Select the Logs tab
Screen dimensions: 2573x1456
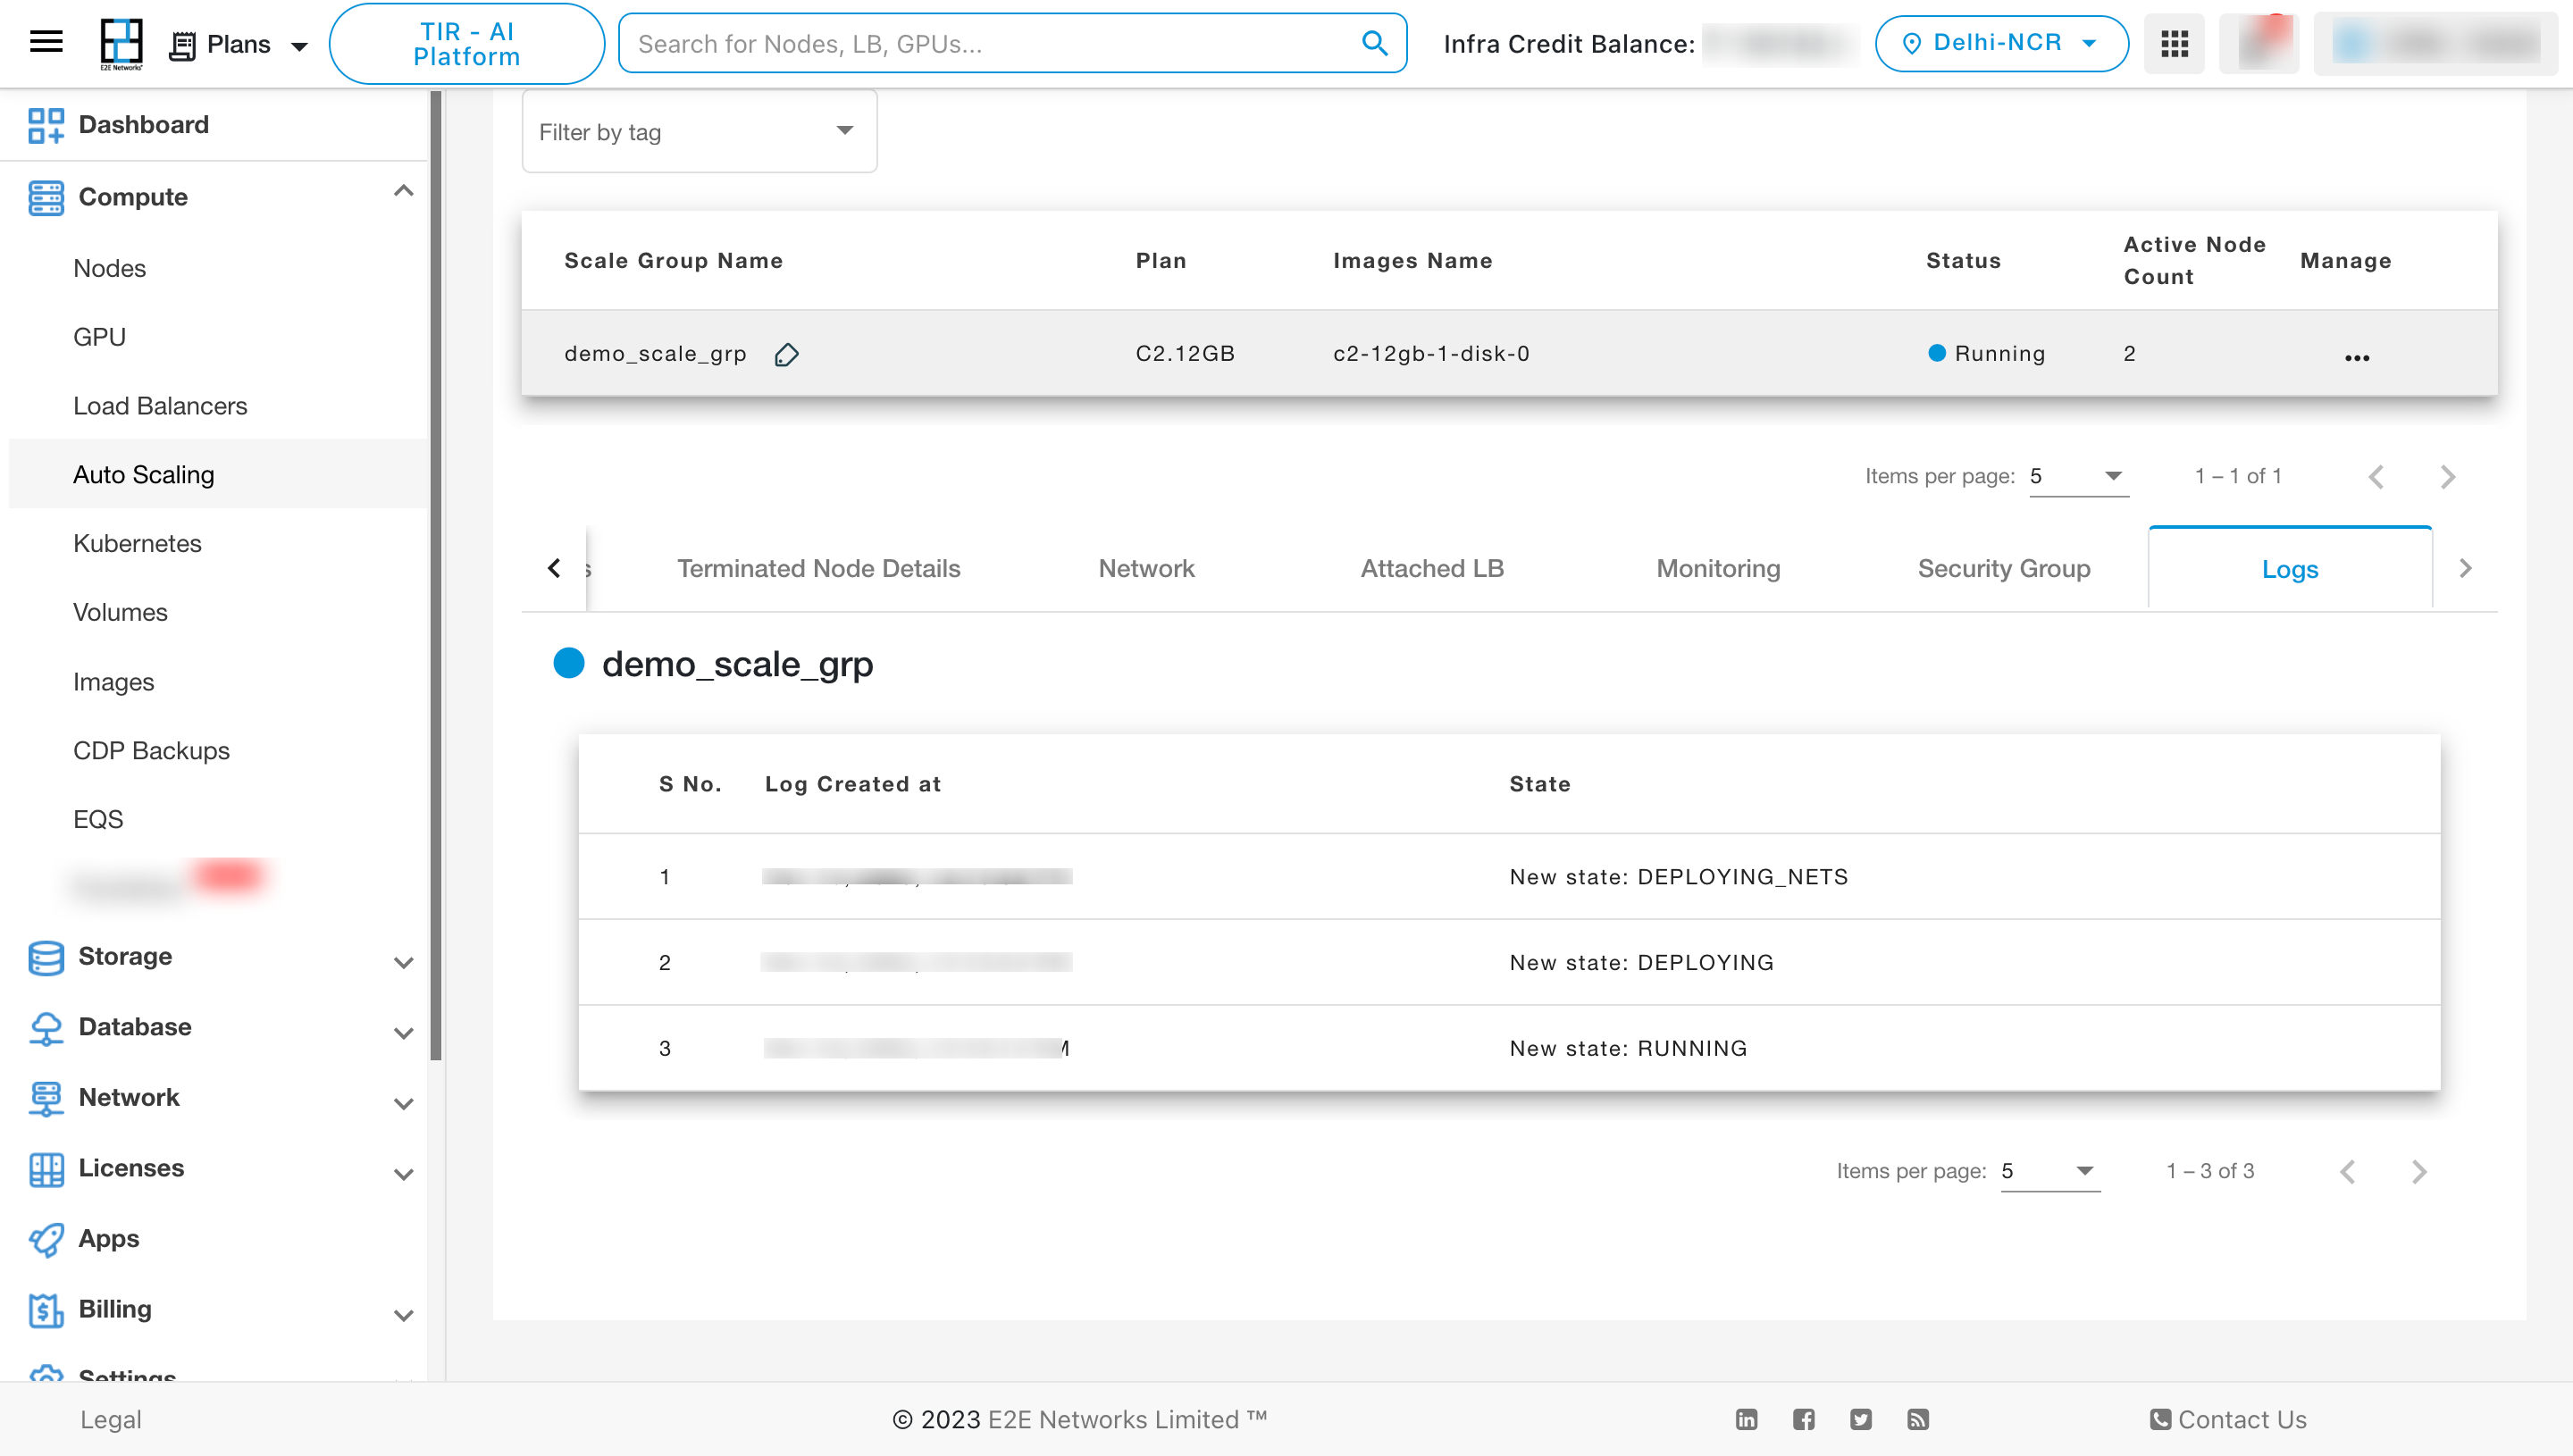point(2290,568)
